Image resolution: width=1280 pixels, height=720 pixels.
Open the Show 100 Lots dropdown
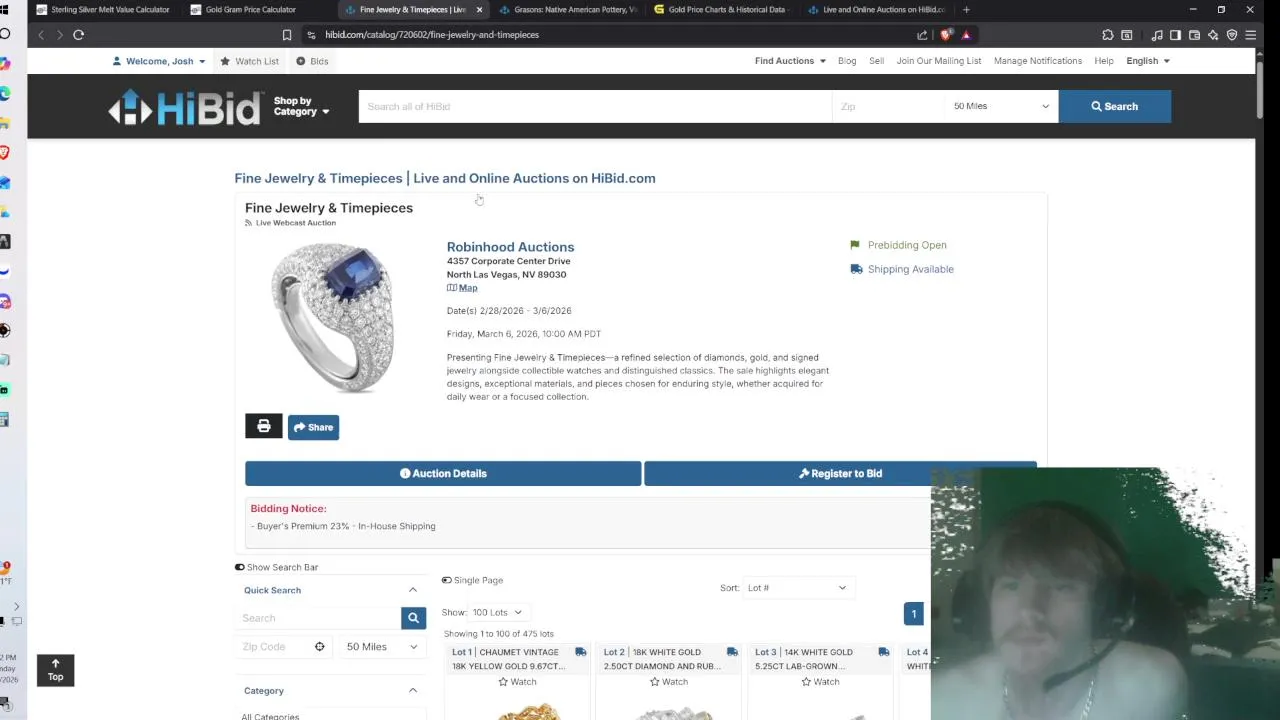(x=497, y=612)
